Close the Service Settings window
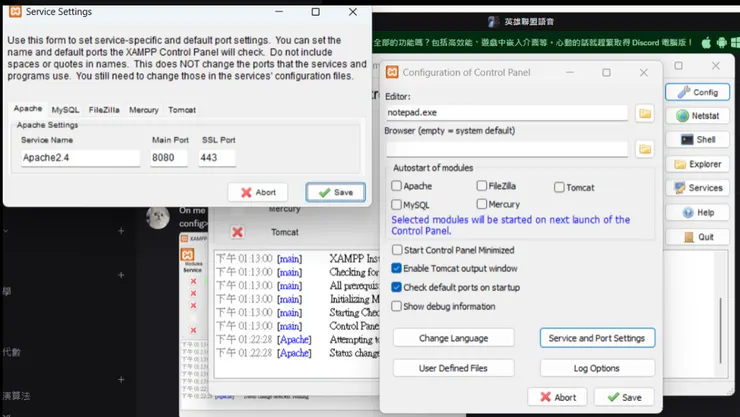740x417 pixels. [353, 12]
